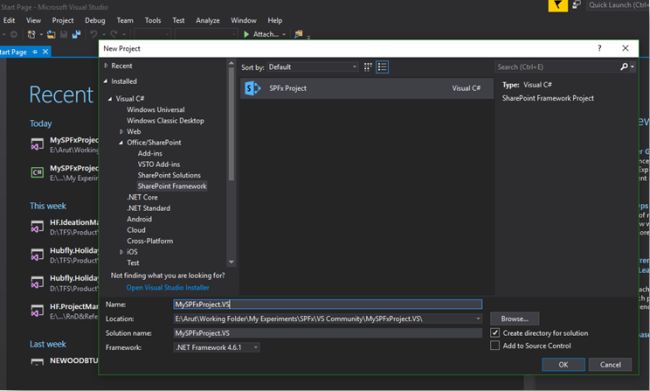The height and width of the screenshot is (391, 650).
Task: Open the Debug menu
Action: click(x=95, y=20)
